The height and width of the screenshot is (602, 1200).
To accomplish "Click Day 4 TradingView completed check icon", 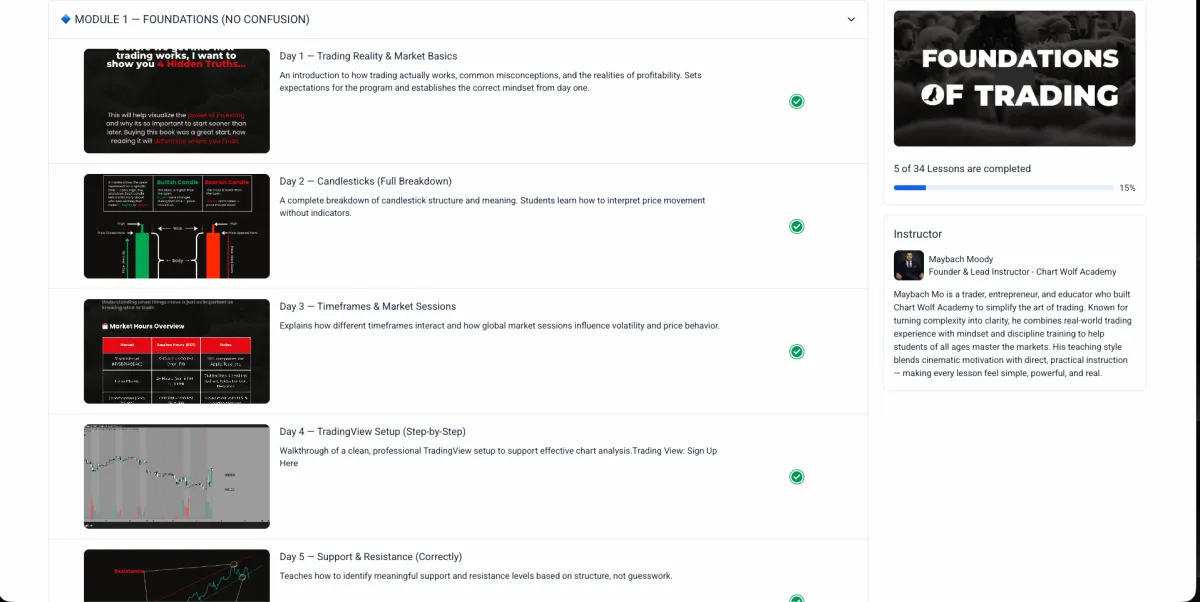I will tap(796, 476).
